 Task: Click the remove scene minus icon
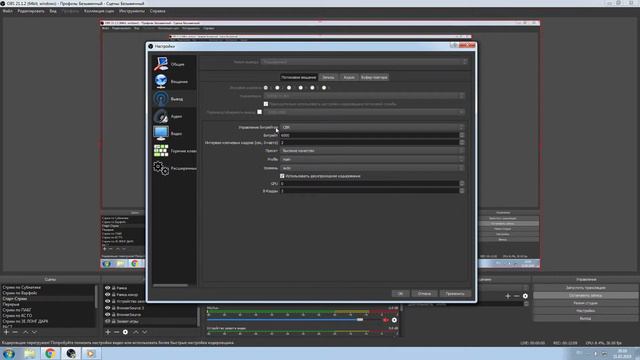[x=15, y=332]
